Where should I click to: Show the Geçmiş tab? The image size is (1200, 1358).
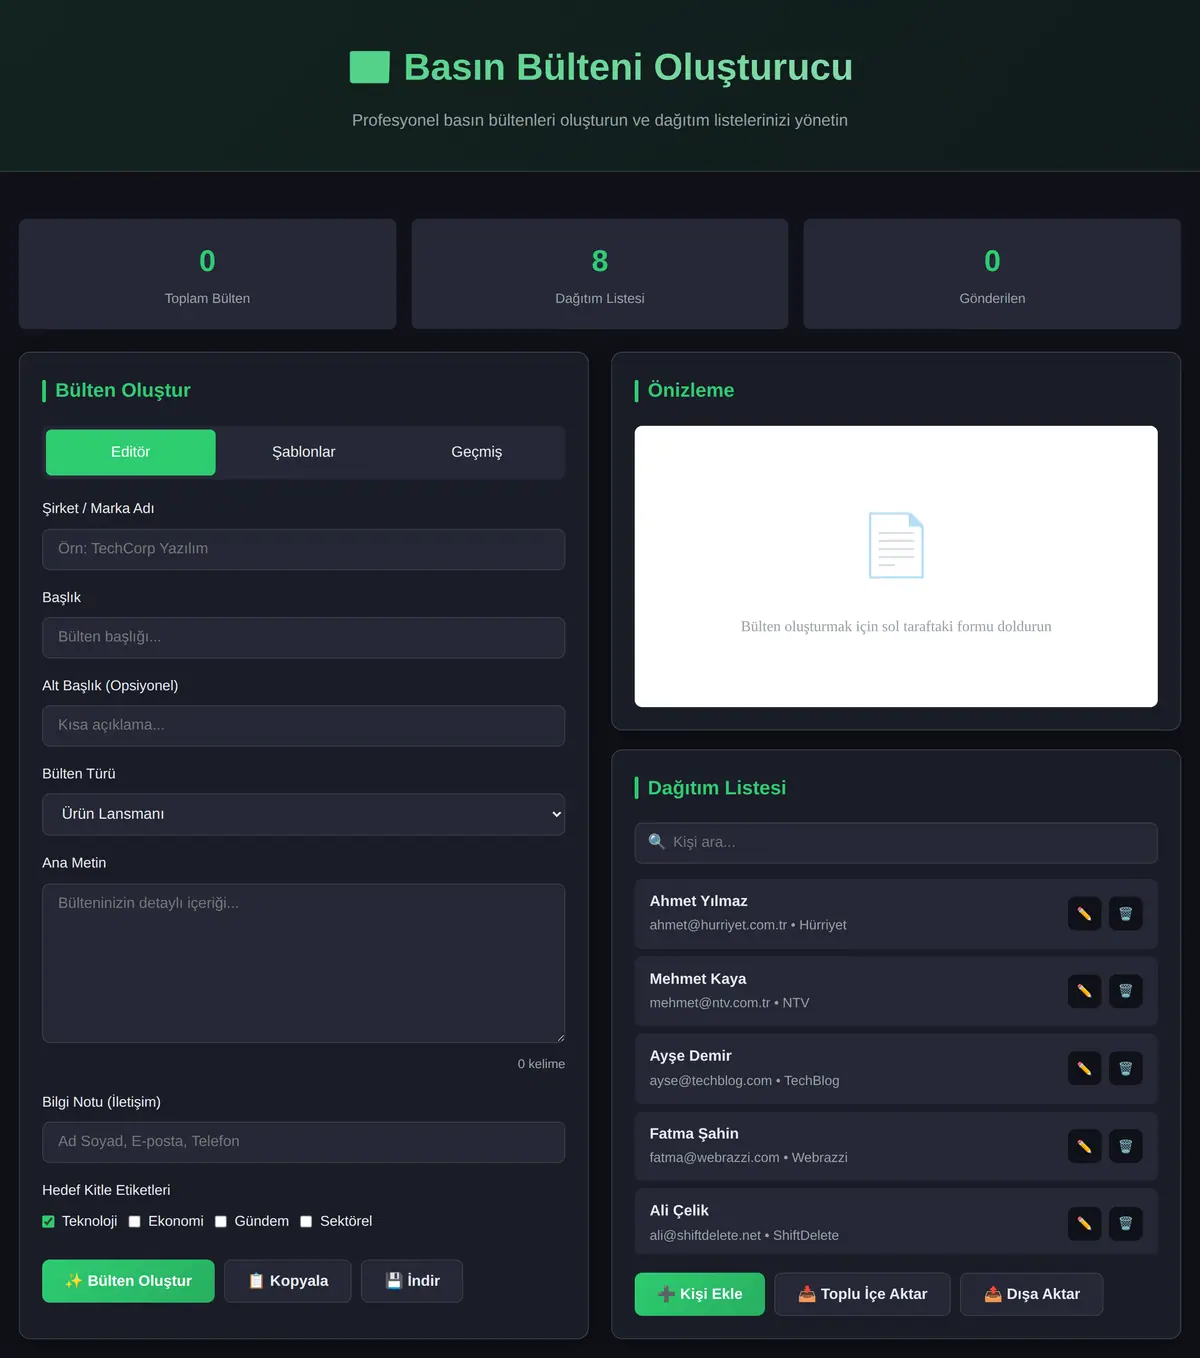tap(477, 452)
